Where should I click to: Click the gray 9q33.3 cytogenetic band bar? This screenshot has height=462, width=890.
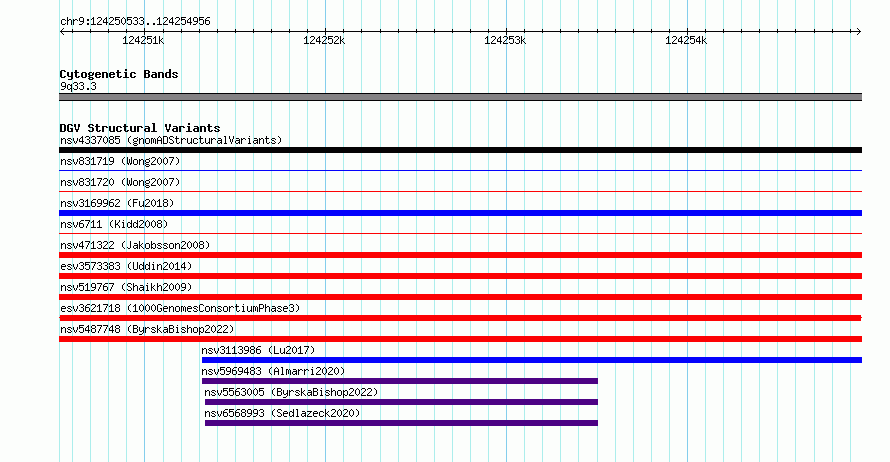click(x=460, y=97)
